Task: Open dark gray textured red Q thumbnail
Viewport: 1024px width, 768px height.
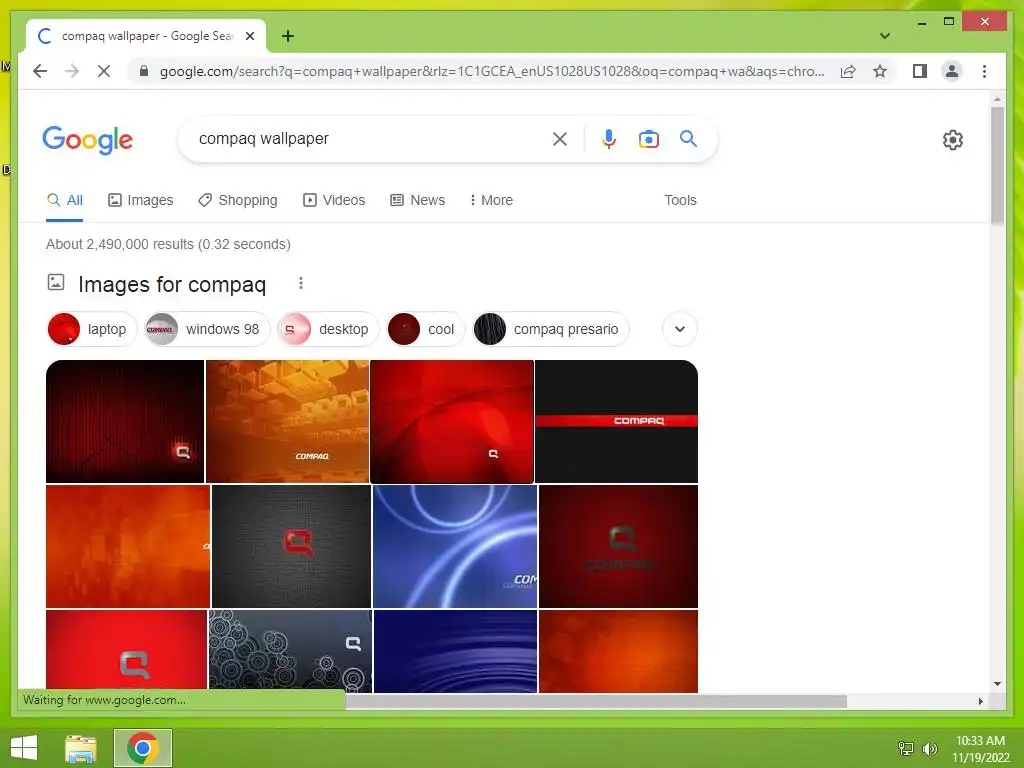Action: point(291,546)
